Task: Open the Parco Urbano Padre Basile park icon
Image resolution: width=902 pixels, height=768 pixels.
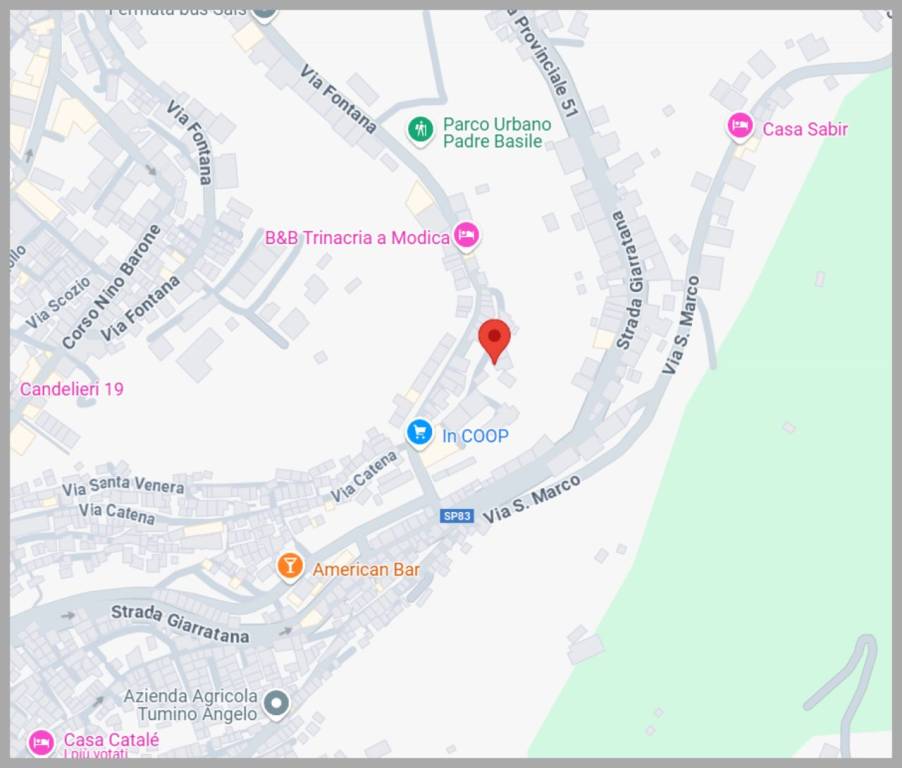Action: (x=421, y=130)
